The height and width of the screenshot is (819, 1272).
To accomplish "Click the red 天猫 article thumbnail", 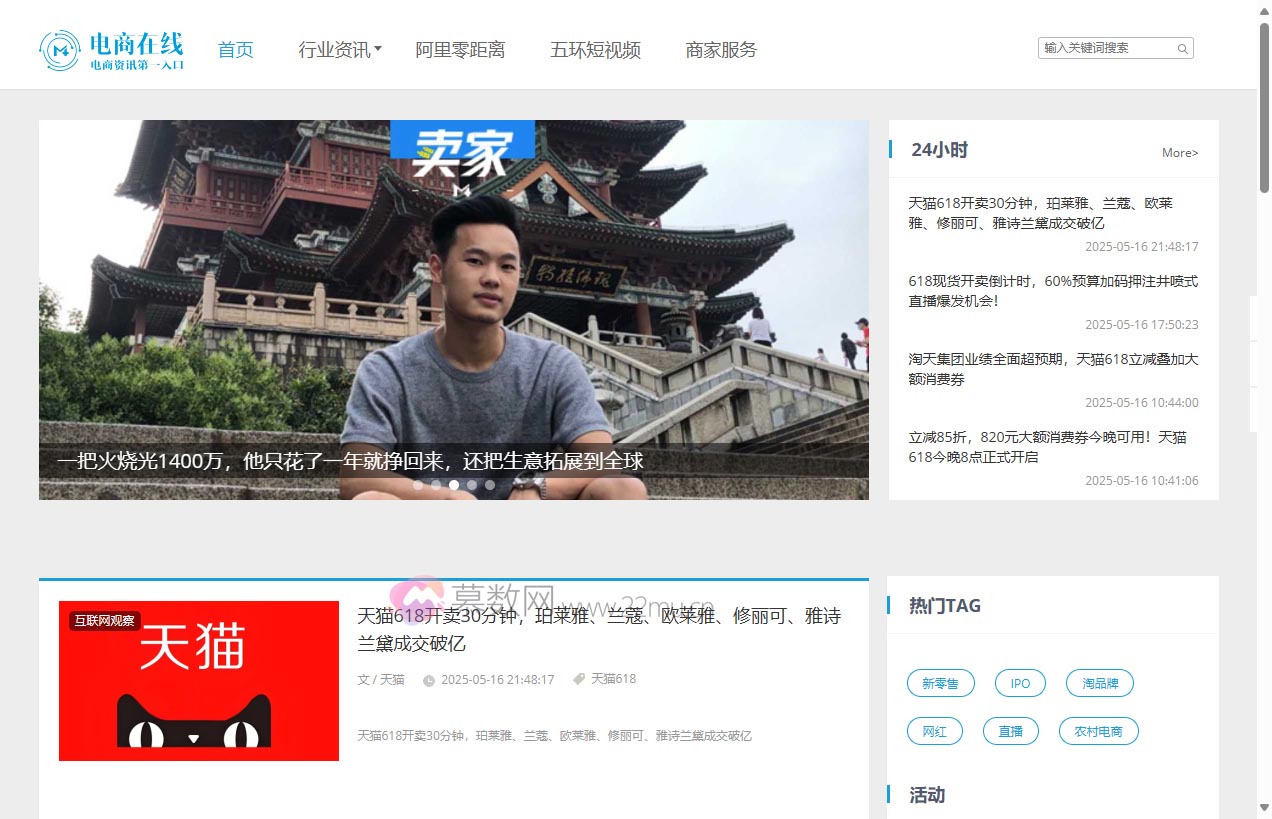I will tap(199, 680).
